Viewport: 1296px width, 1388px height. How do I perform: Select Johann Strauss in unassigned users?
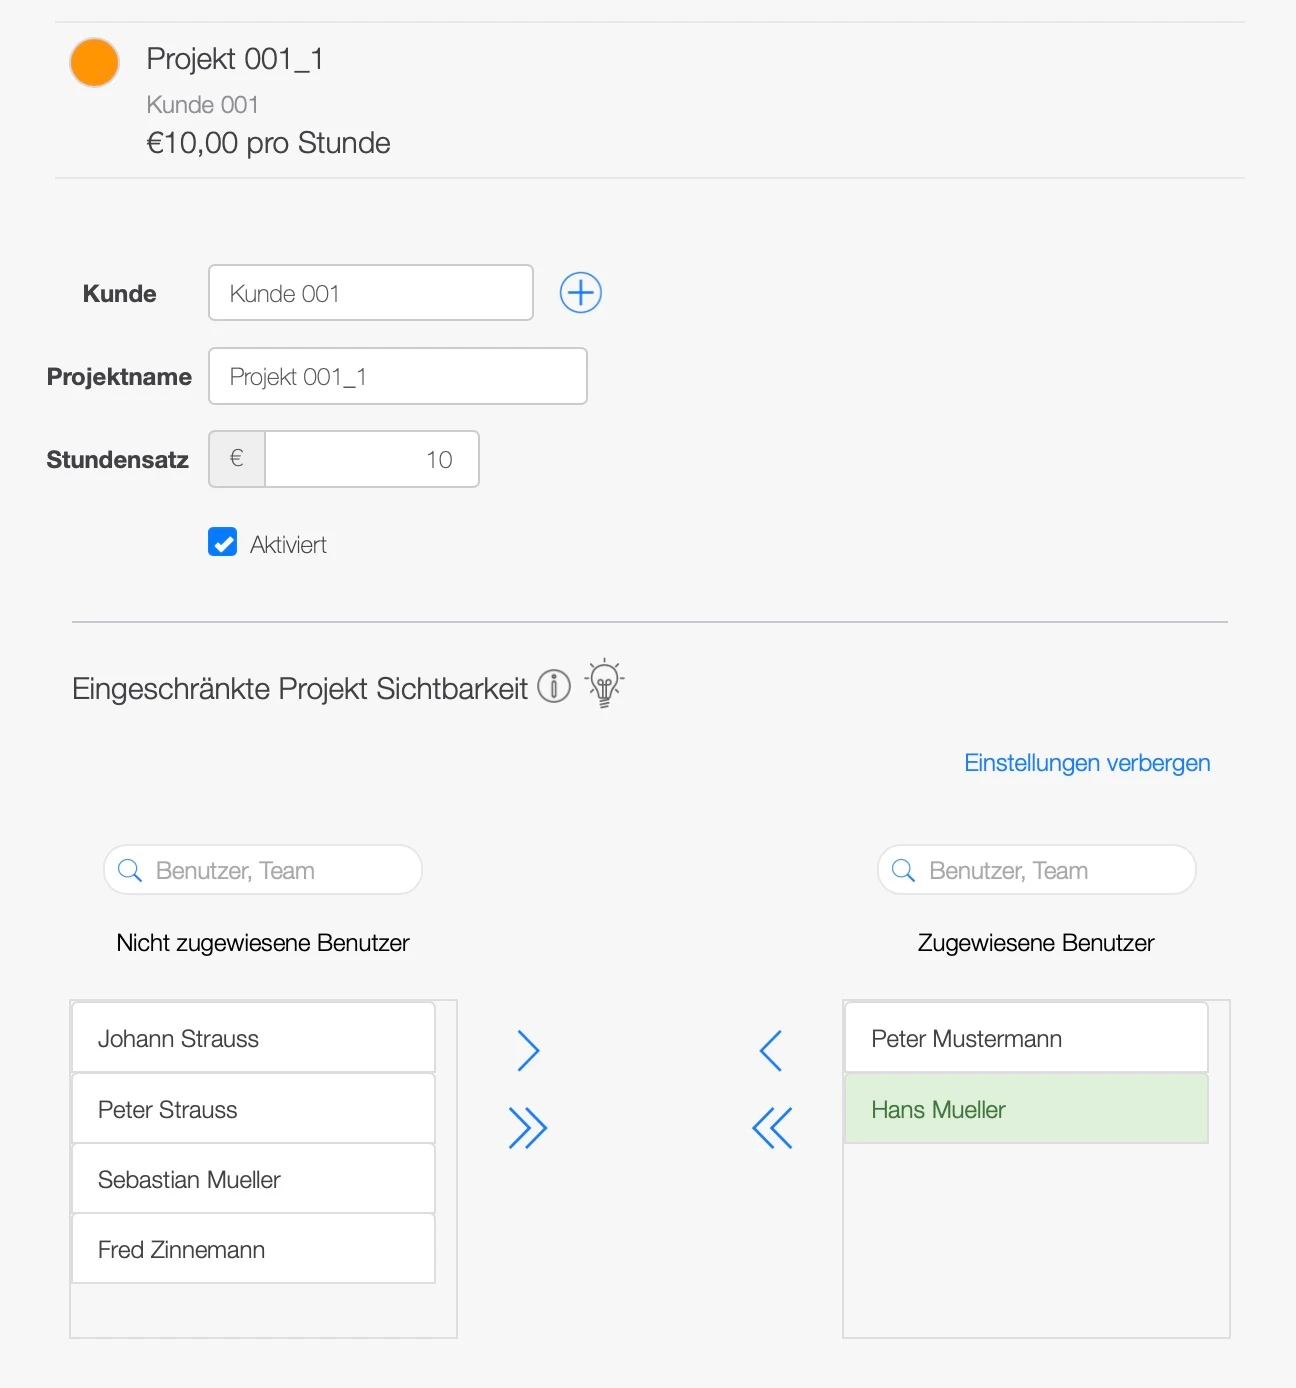point(252,1038)
